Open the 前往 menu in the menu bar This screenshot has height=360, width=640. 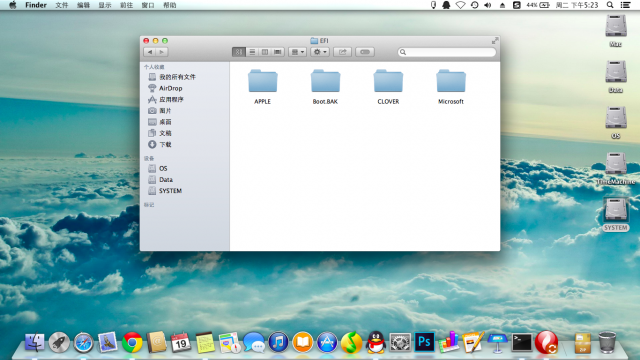coord(127,5)
